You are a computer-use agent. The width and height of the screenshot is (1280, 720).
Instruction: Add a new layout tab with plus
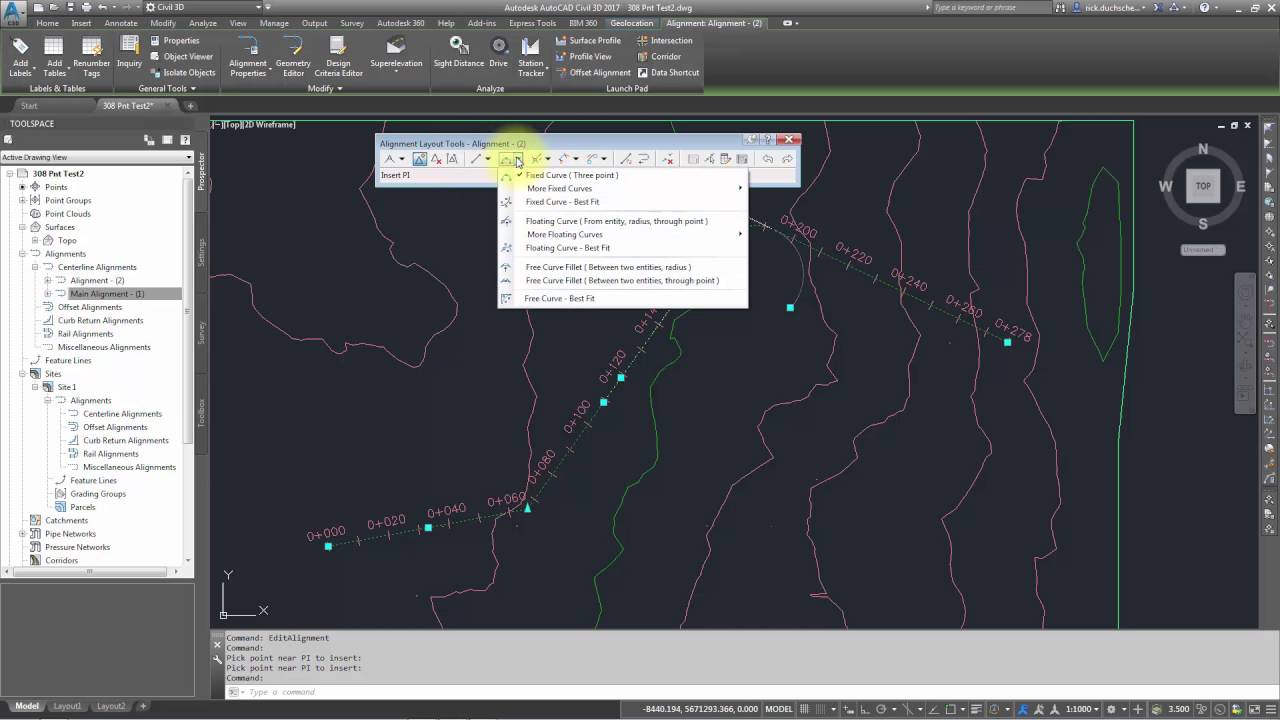(x=143, y=706)
